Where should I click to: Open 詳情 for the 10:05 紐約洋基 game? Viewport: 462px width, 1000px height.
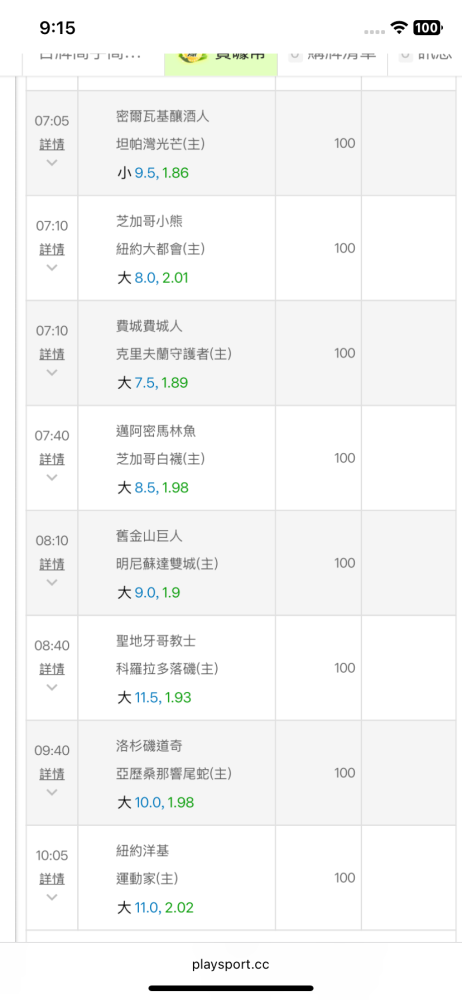pyautogui.click(x=52, y=879)
